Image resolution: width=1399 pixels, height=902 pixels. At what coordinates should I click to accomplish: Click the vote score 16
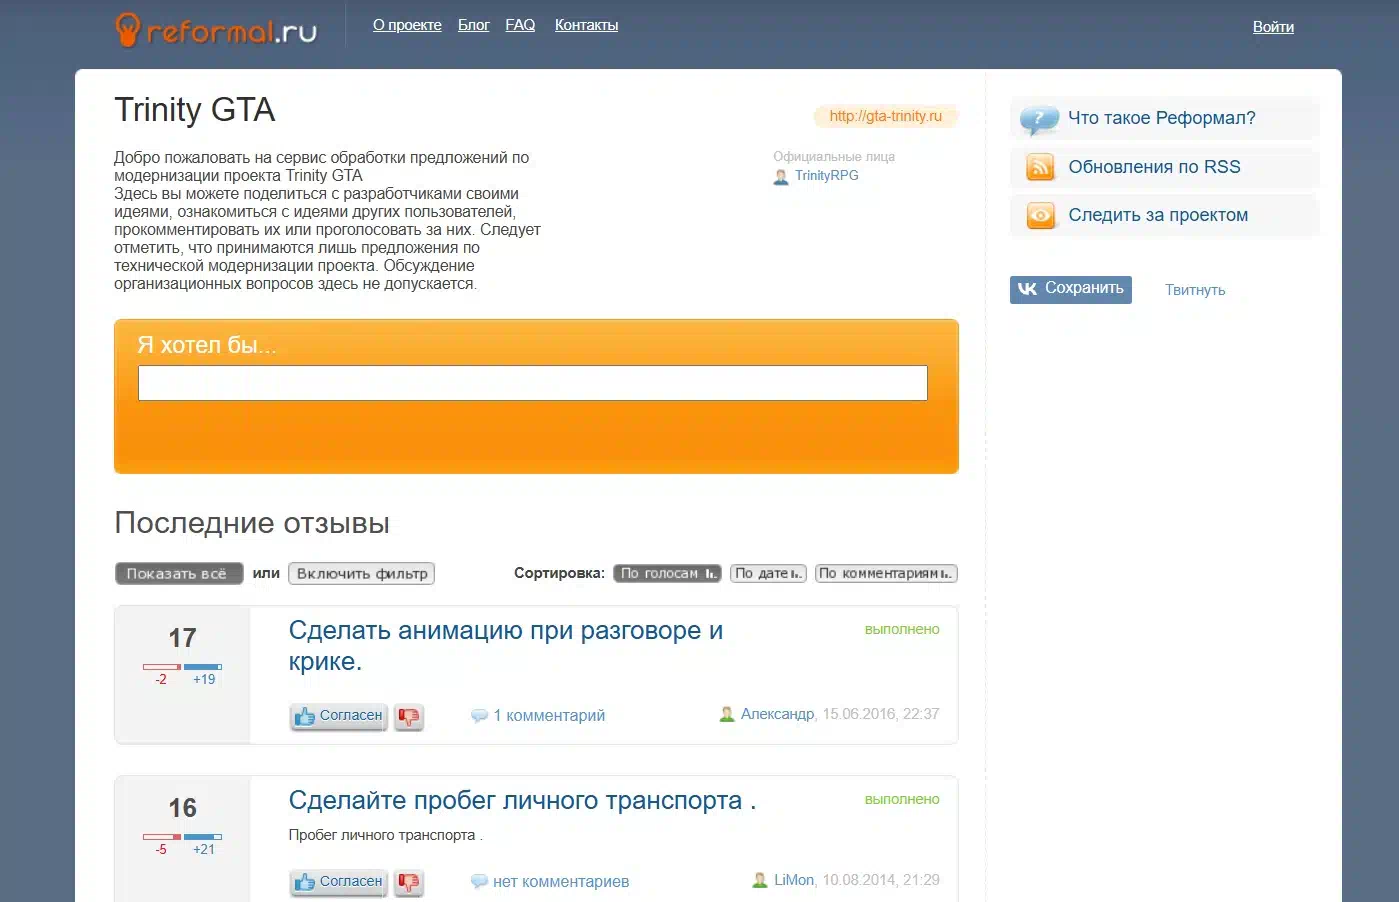tap(182, 808)
